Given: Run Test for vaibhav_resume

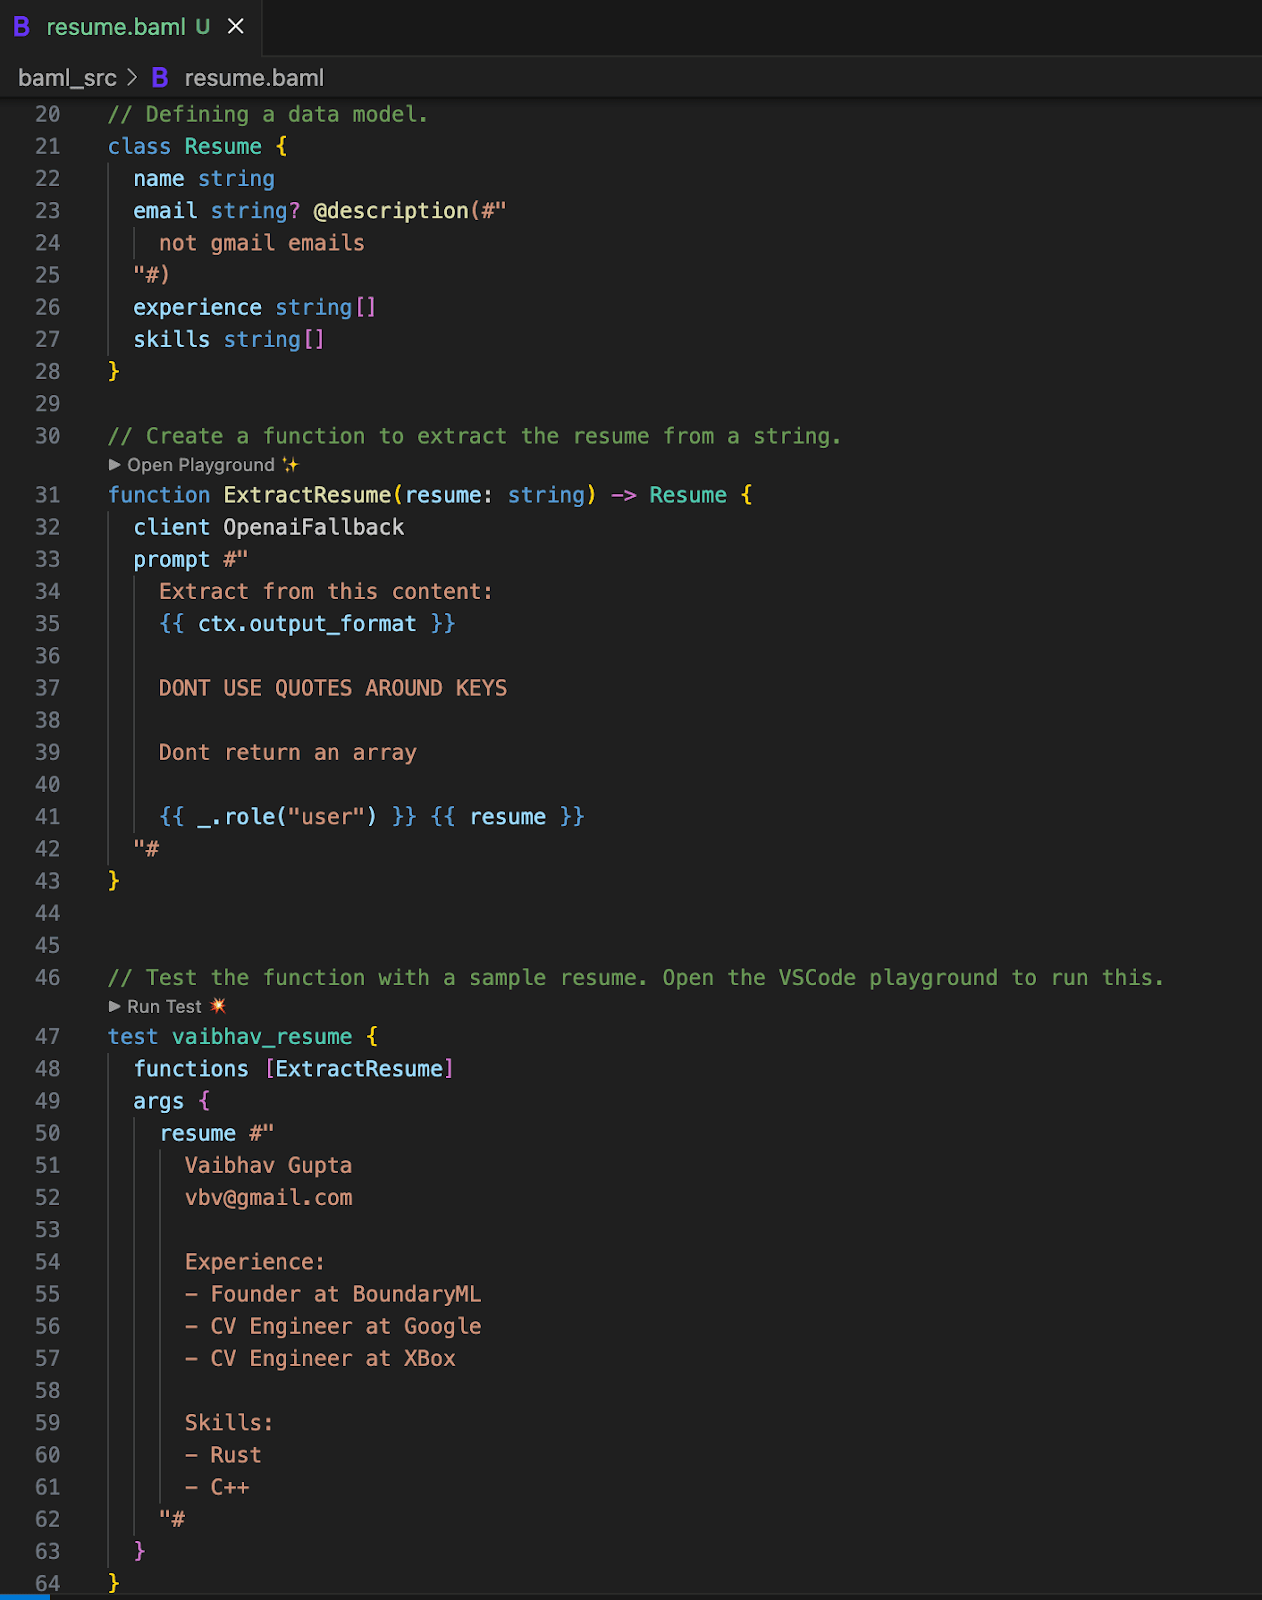Looking at the screenshot, I should pyautogui.click(x=164, y=1006).
